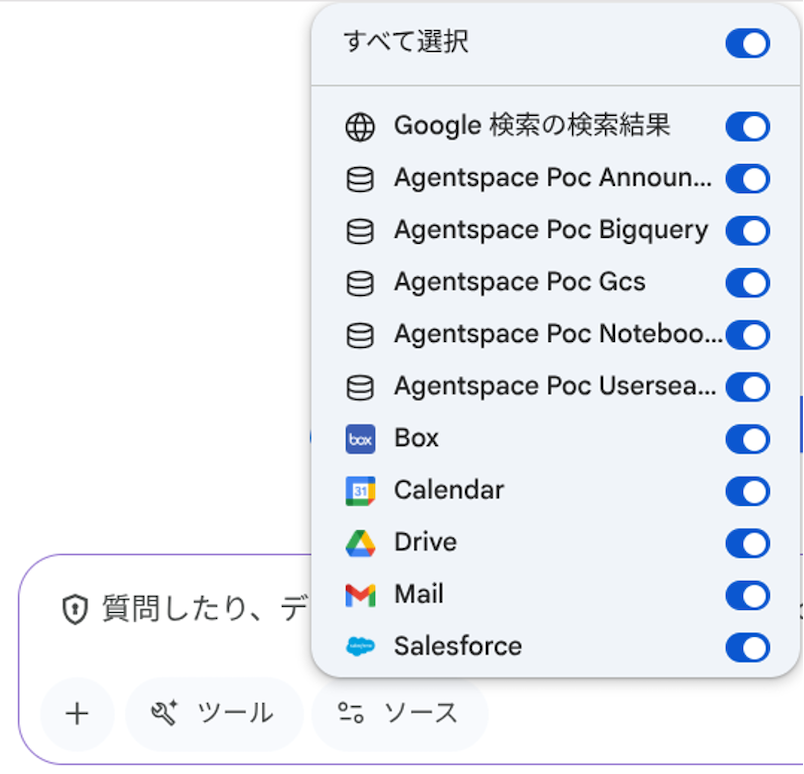The width and height of the screenshot is (804, 774).
Task: Click the plus add button
Action: point(77,714)
